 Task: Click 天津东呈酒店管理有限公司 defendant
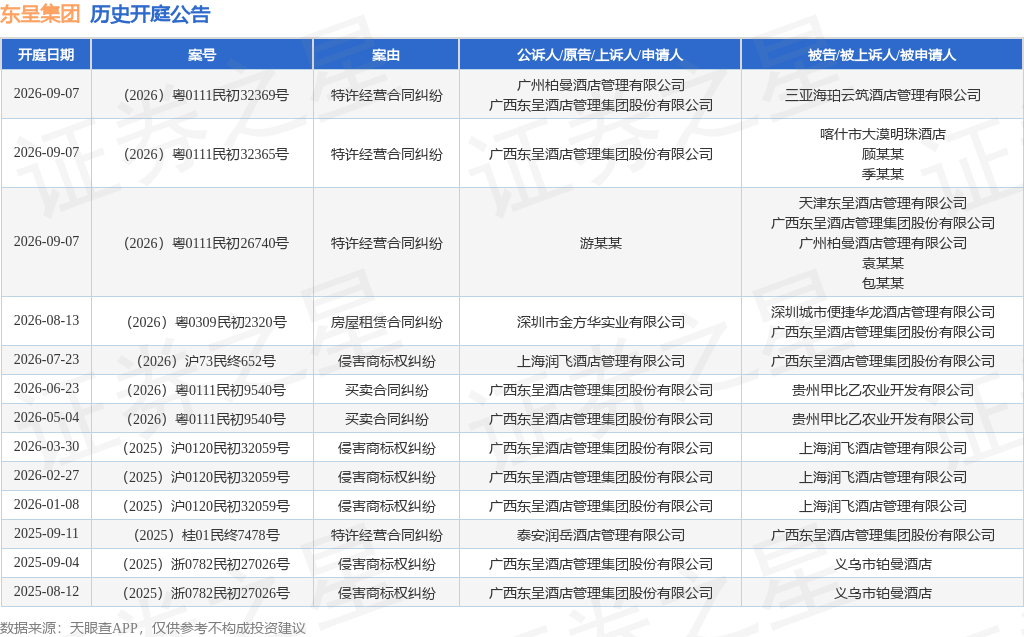point(882,203)
